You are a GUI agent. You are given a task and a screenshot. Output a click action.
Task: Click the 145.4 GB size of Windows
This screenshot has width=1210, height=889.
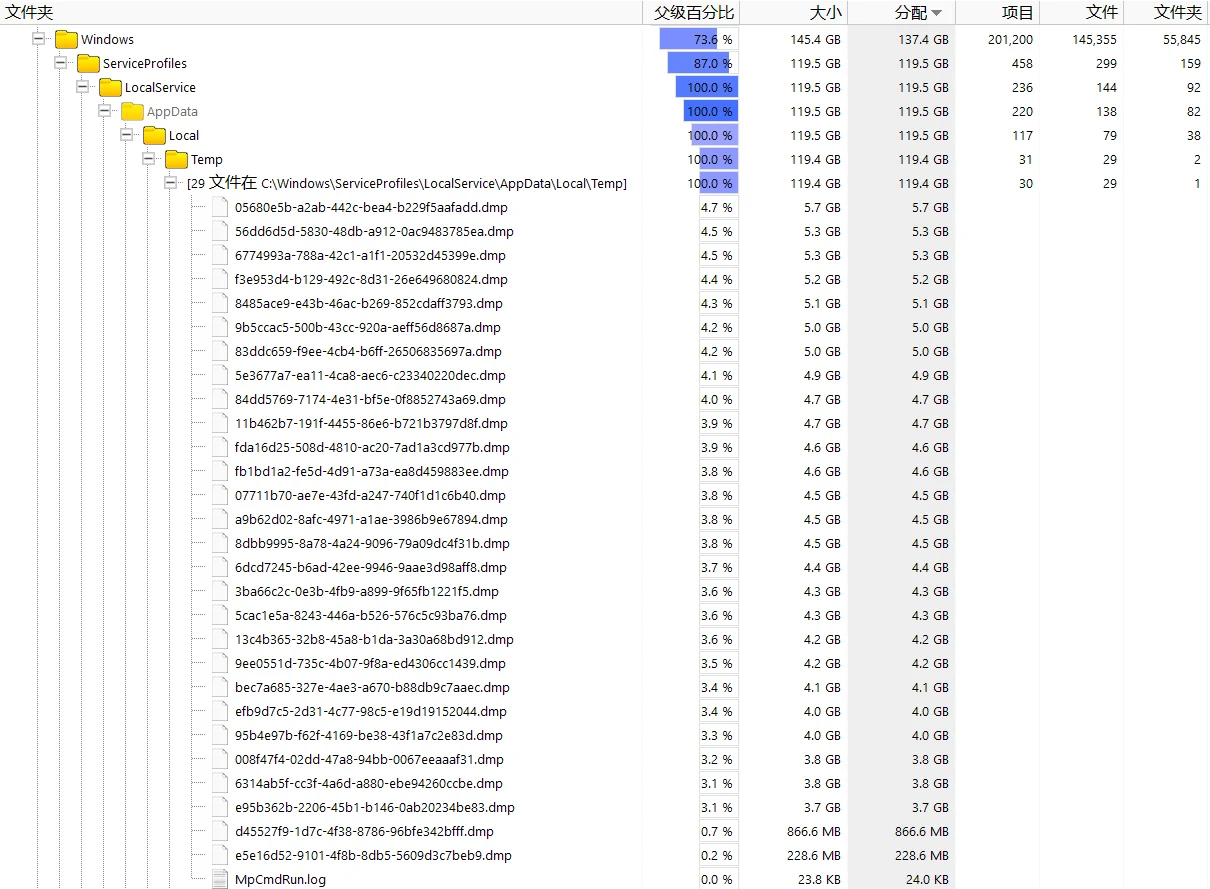point(815,39)
